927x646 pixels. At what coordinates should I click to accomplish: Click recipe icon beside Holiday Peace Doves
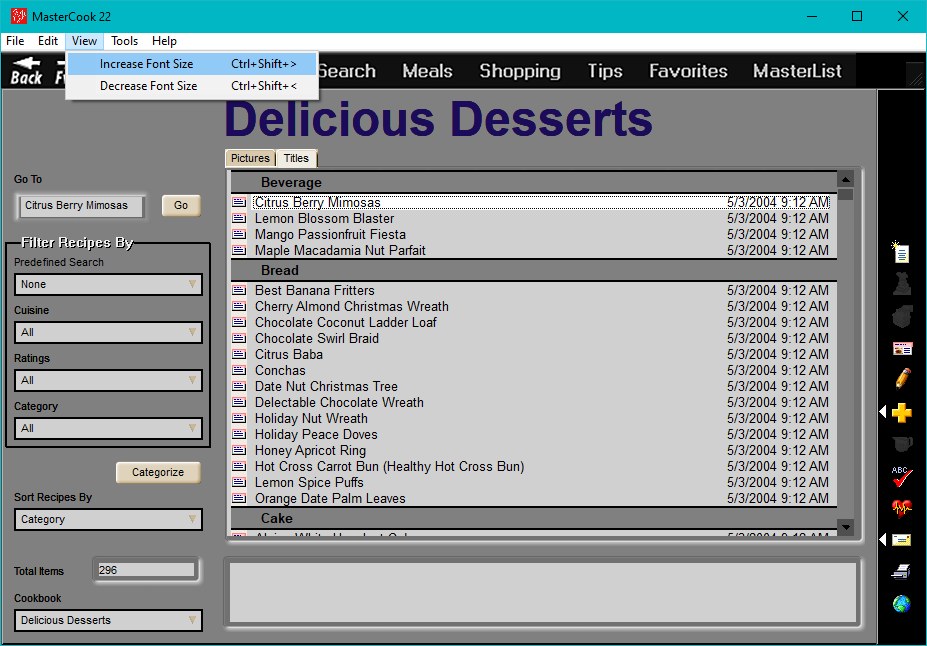coord(239,434)
